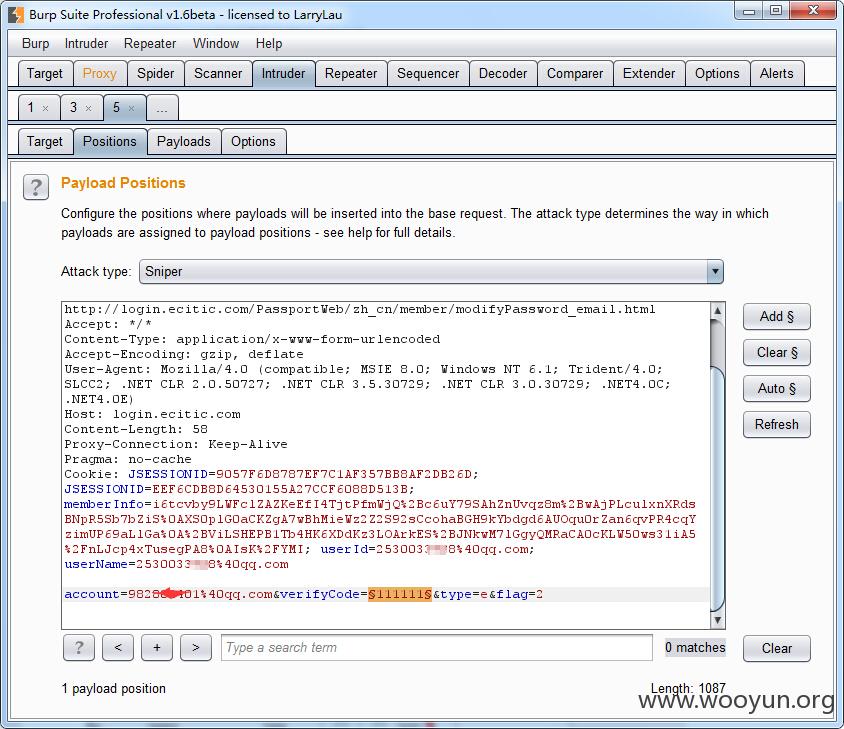Click the Proxy-Connection: Keep-Alive line

[x=175, y=444]
